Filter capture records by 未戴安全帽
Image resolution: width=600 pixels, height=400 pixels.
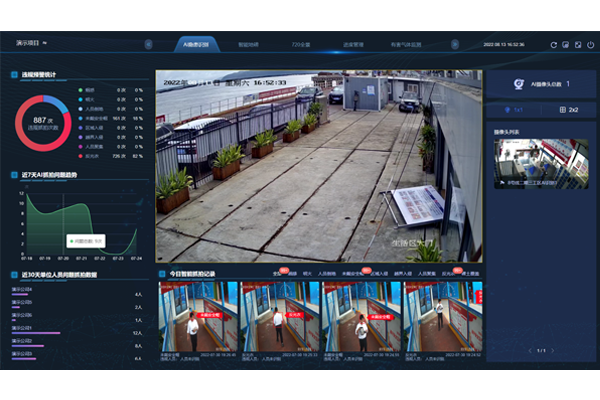[352, 274]
